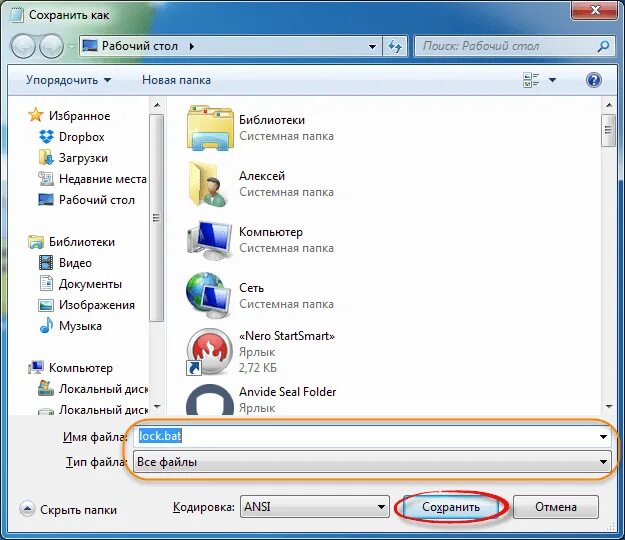Click the Алексей folder name
Image resolution: width=625 pixels, height=540 pixels.
(262, 176)
